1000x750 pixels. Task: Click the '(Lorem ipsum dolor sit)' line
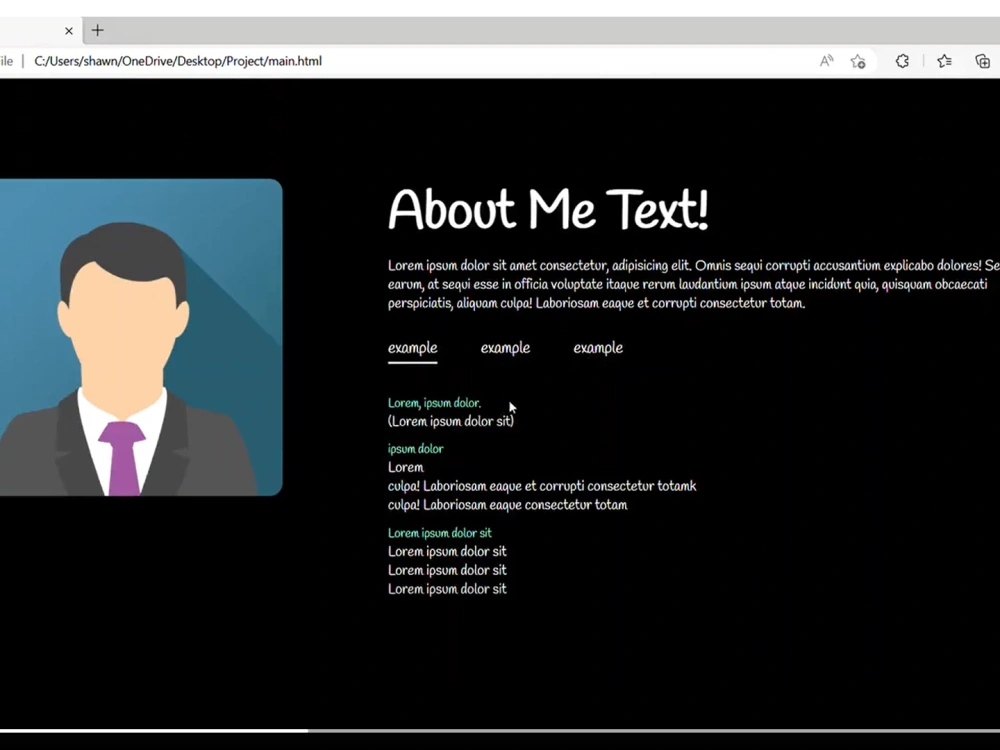[451, 422]
